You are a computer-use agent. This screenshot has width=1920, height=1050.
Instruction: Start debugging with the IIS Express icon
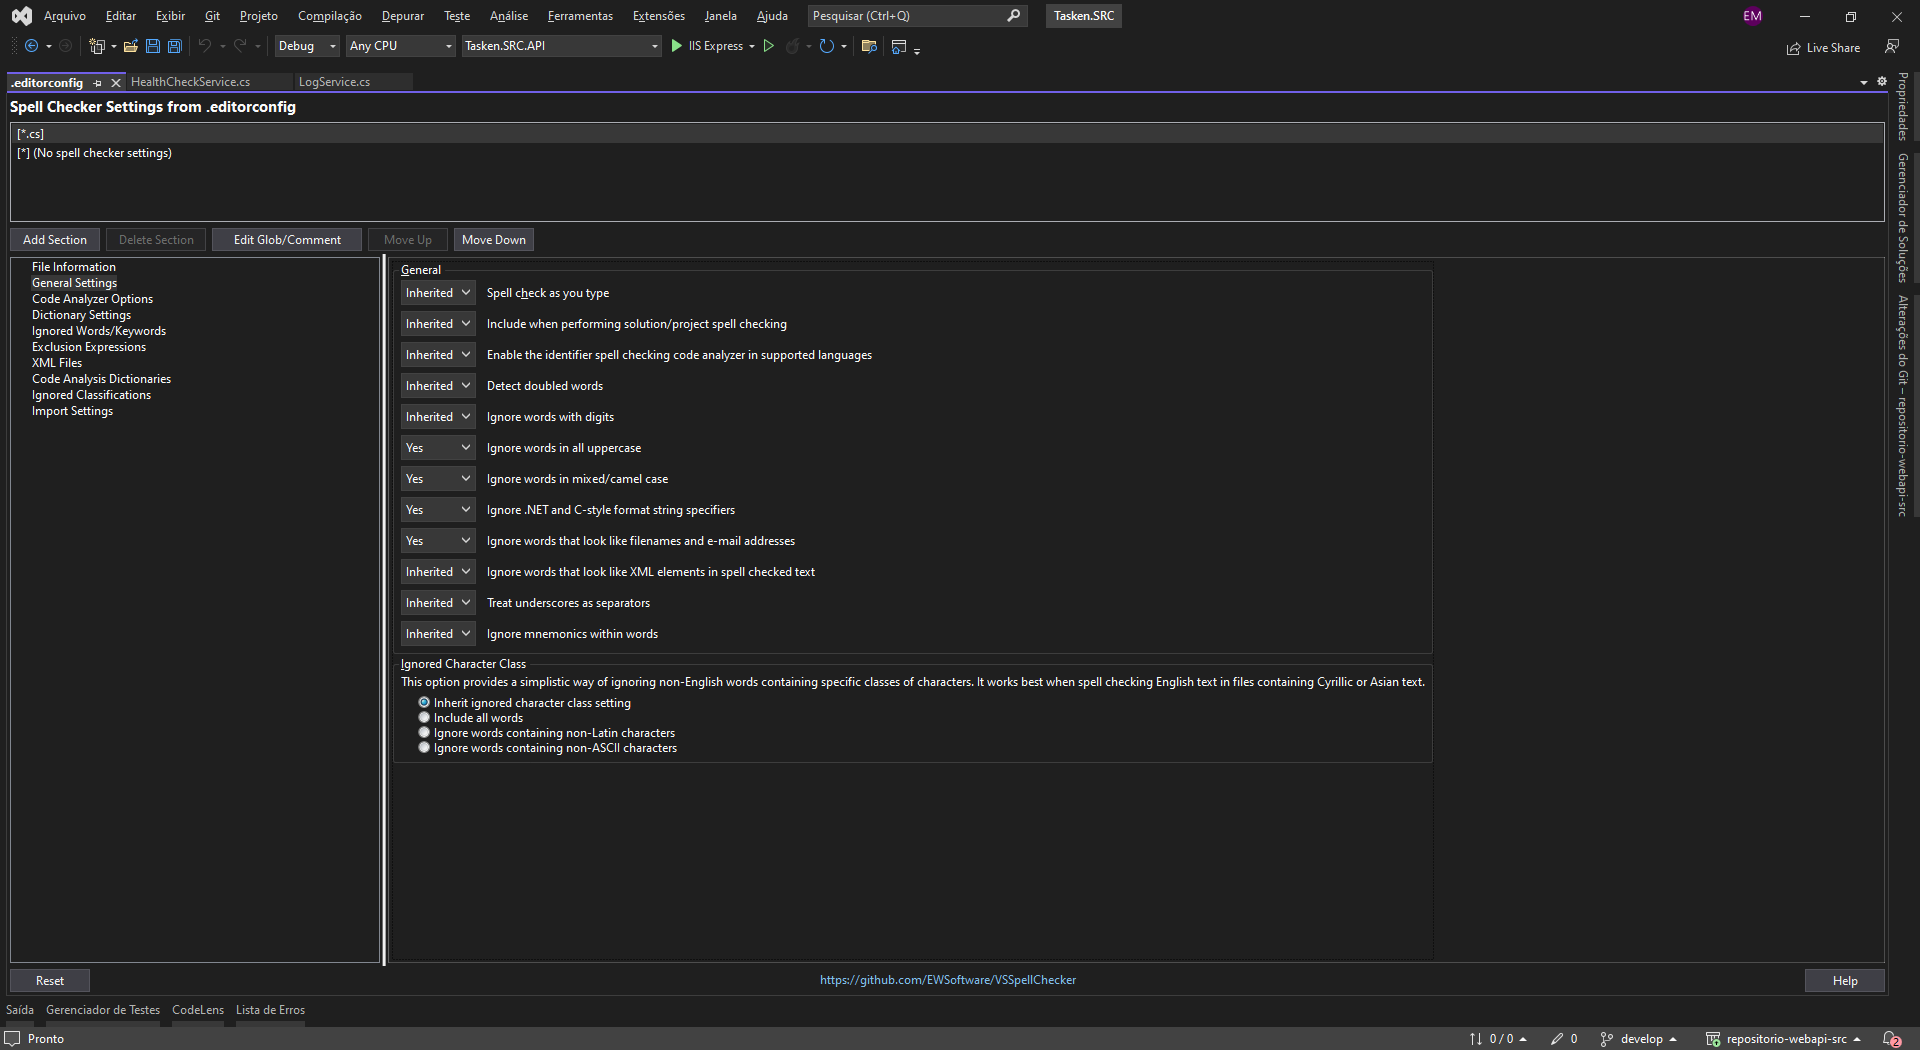click(676, 46)
